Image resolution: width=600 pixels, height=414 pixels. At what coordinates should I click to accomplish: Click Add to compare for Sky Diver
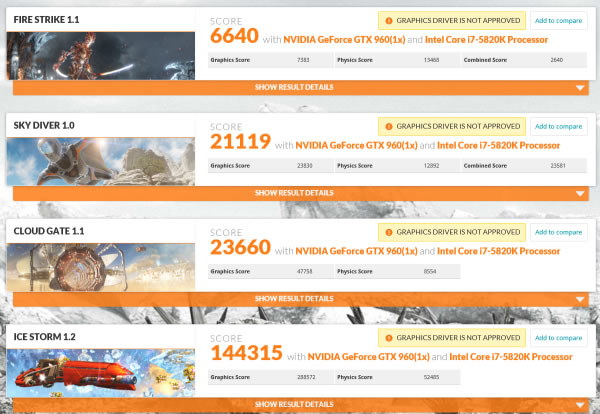(559, 127)
